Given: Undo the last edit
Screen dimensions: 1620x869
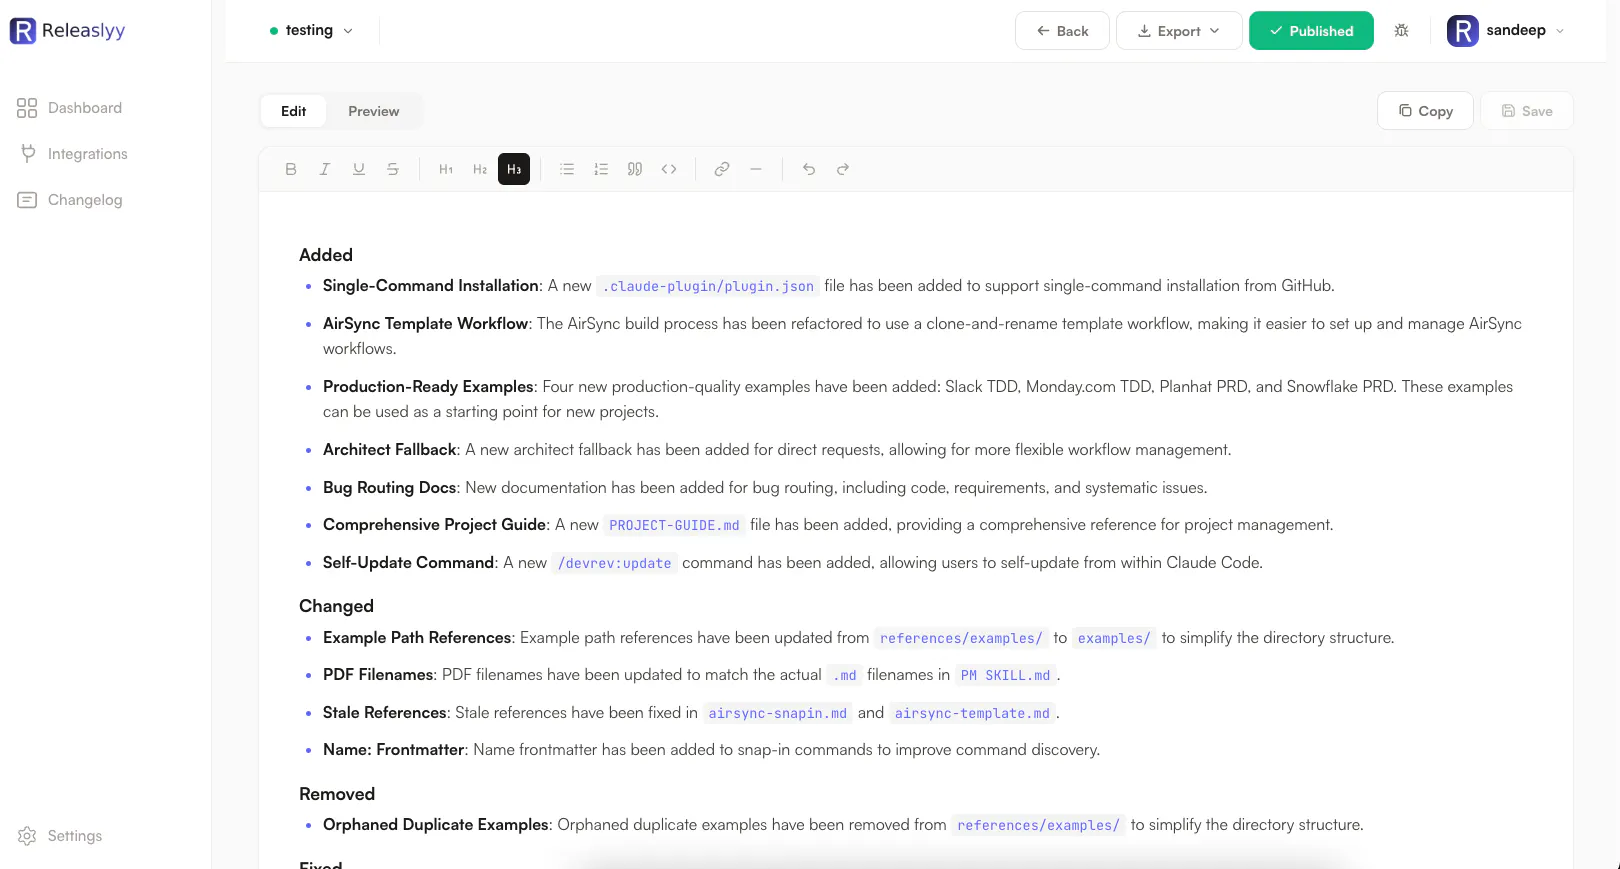Looking at the screenshot, I should click(x=809, y=169).
